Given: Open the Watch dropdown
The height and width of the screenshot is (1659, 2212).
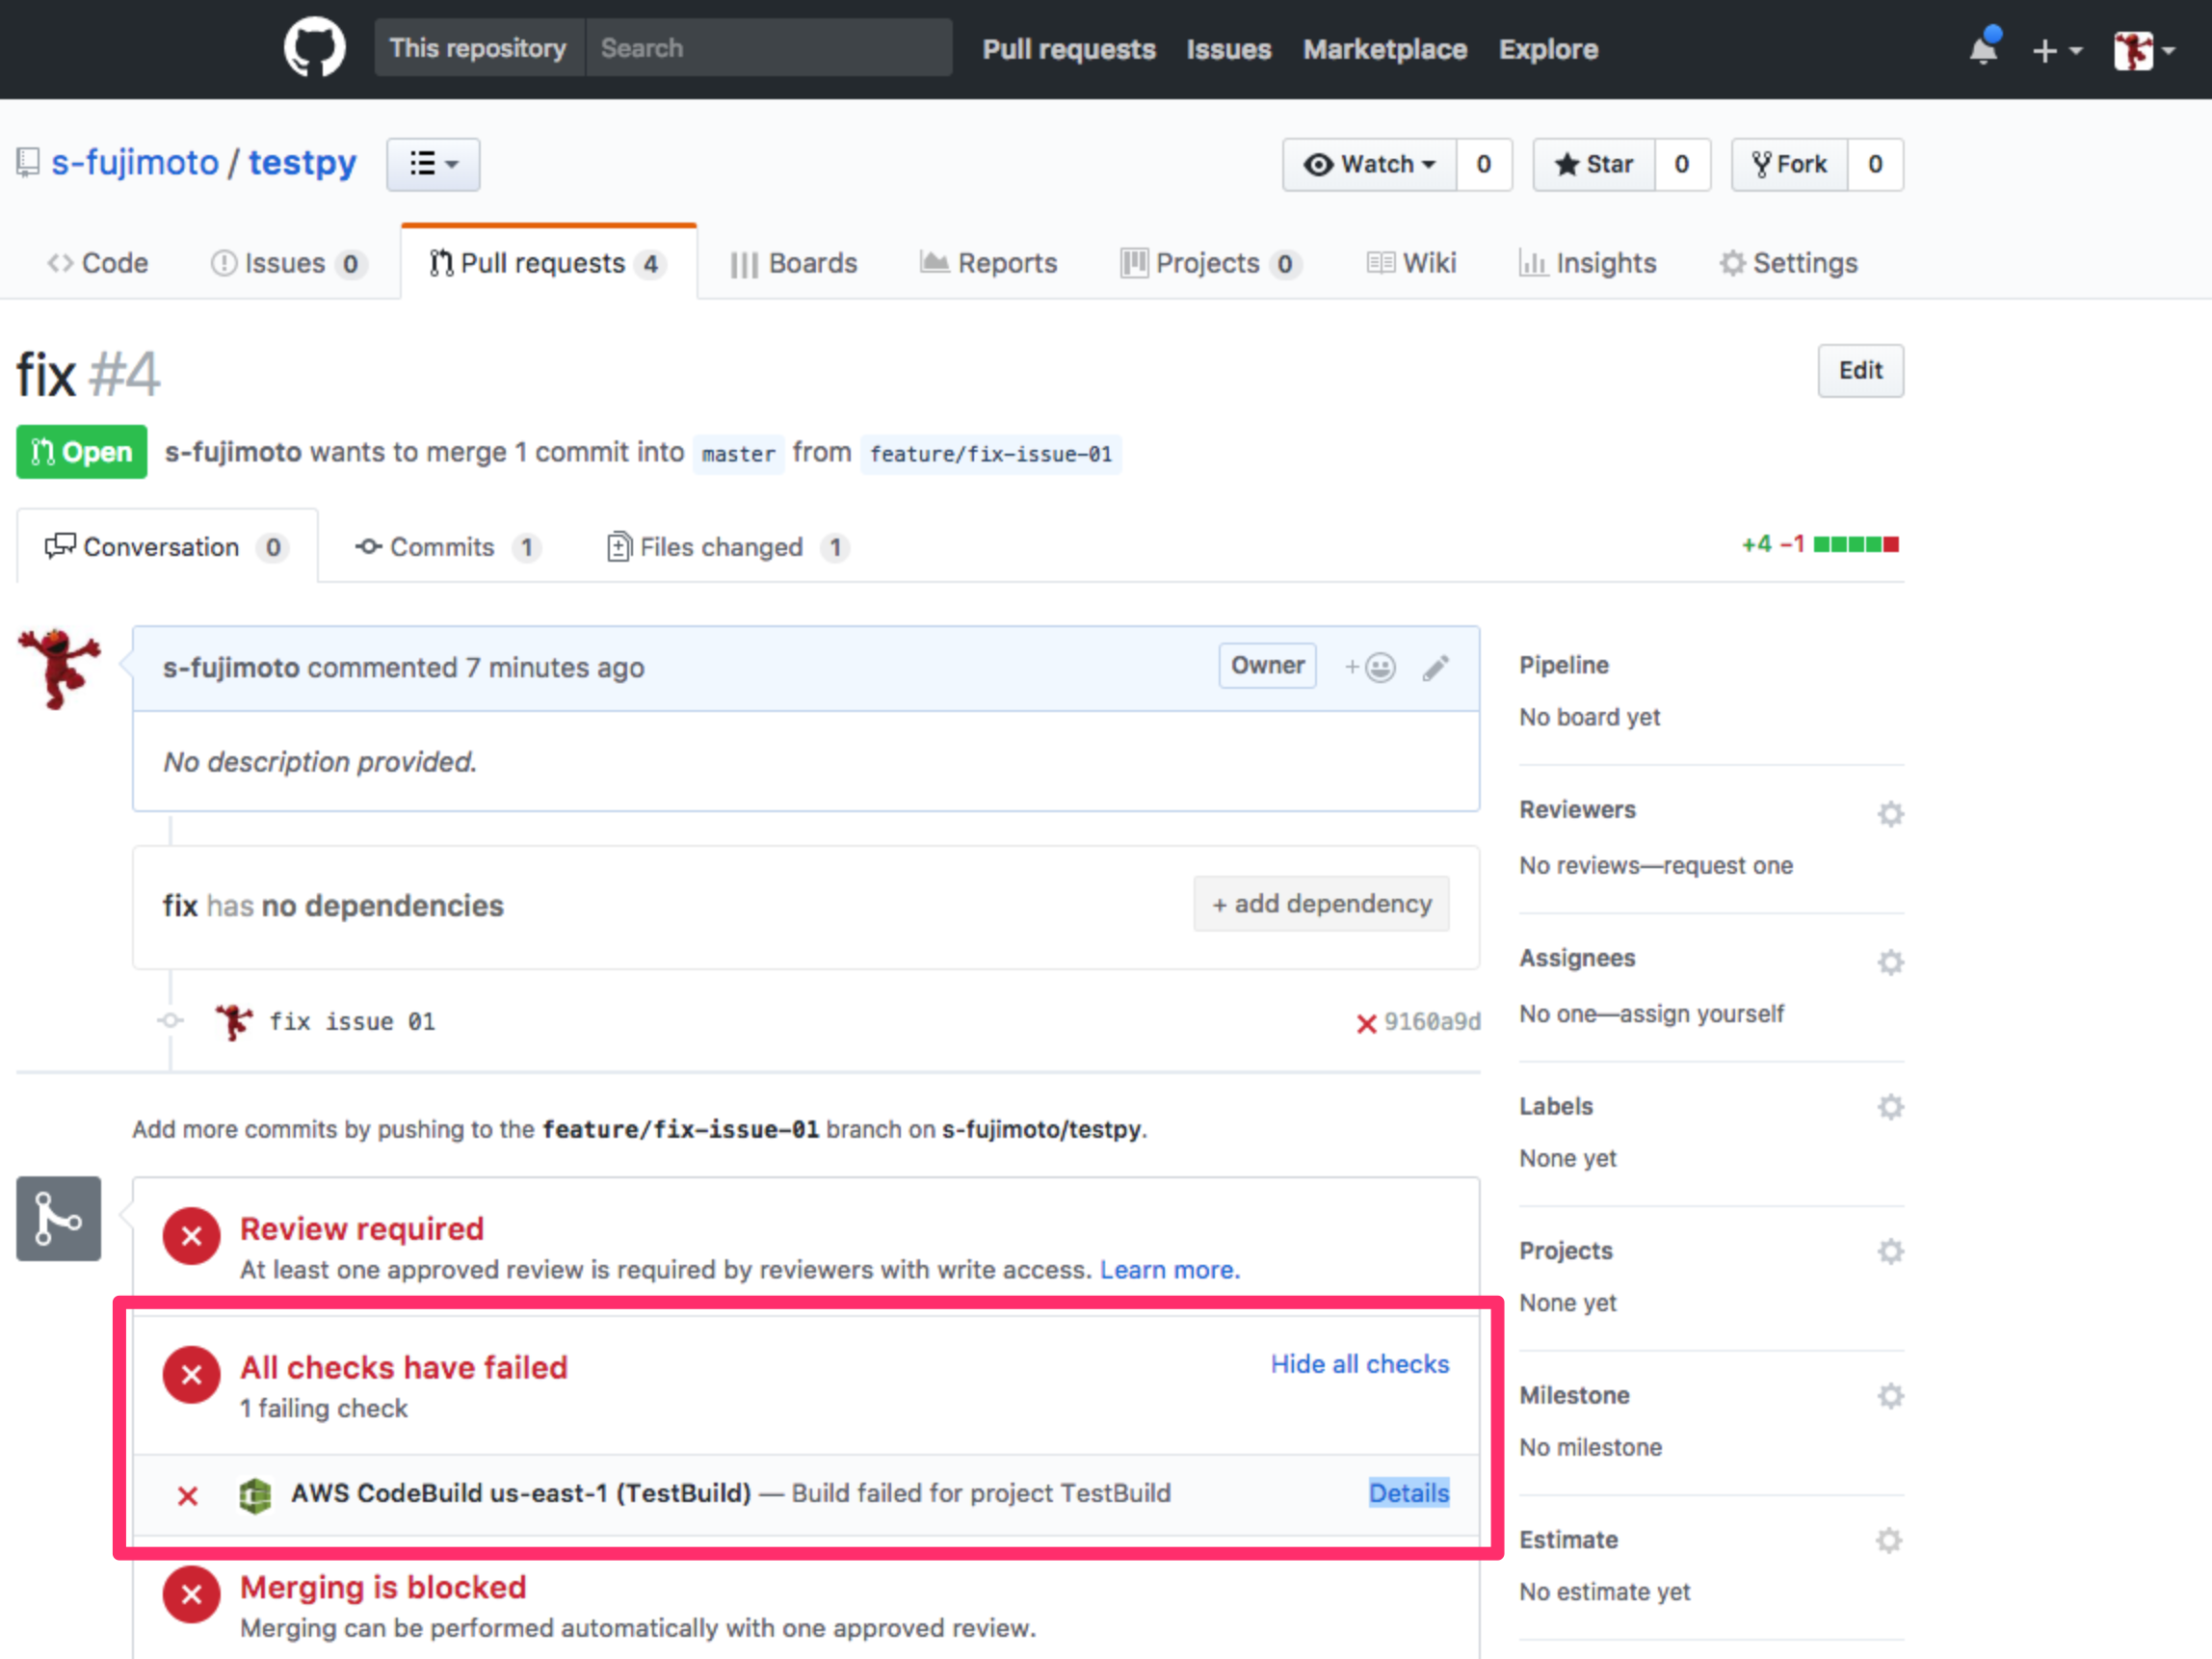Looking at the screenshot, I should pyautogui.click(x=1369, y=164).
